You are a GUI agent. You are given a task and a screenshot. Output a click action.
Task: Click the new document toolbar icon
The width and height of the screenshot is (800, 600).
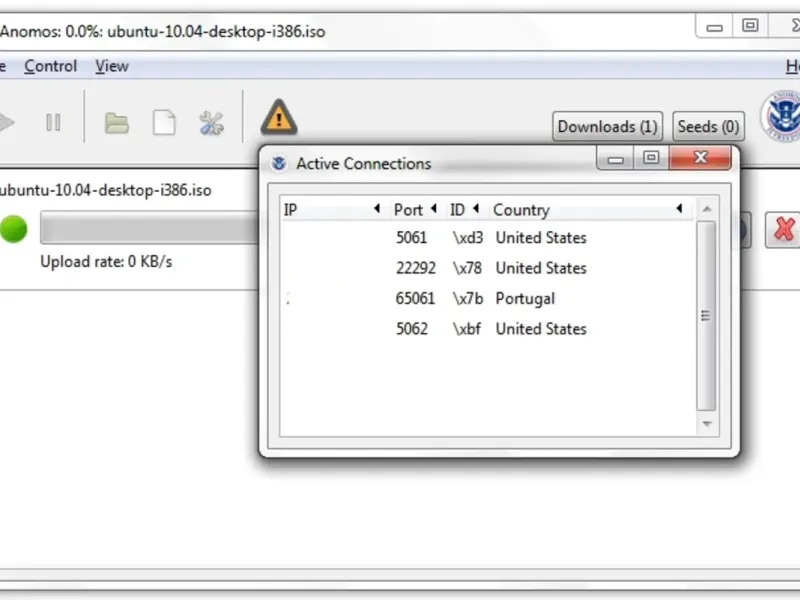tap(164, 123)
